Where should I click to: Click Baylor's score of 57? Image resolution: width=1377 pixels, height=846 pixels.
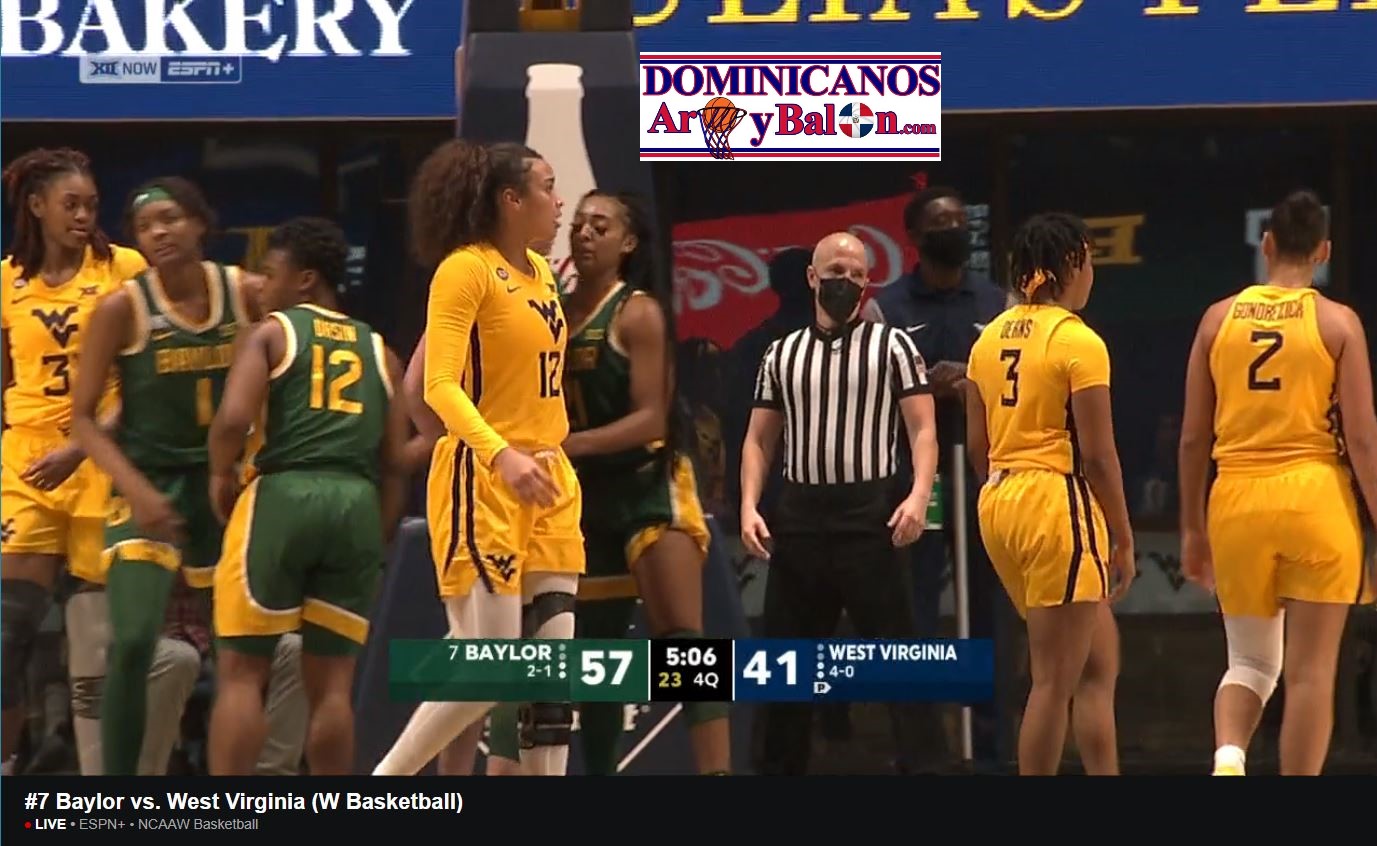[x=606, y=669]
